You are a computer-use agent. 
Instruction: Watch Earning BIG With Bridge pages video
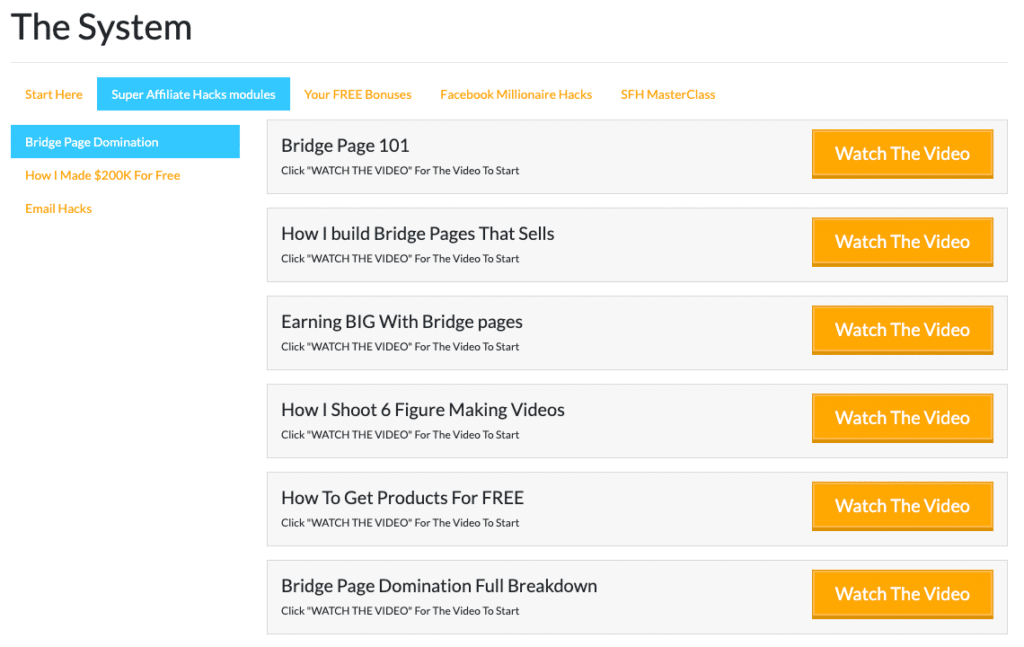(x=903, y=330)
